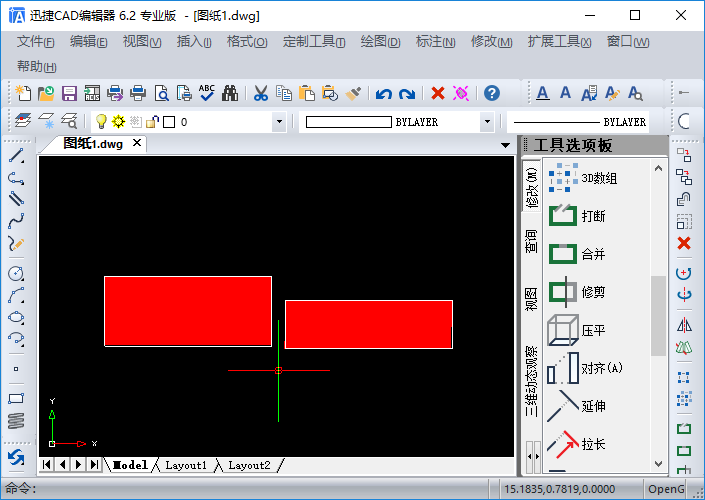Open the 修改(M) menu

491,42
